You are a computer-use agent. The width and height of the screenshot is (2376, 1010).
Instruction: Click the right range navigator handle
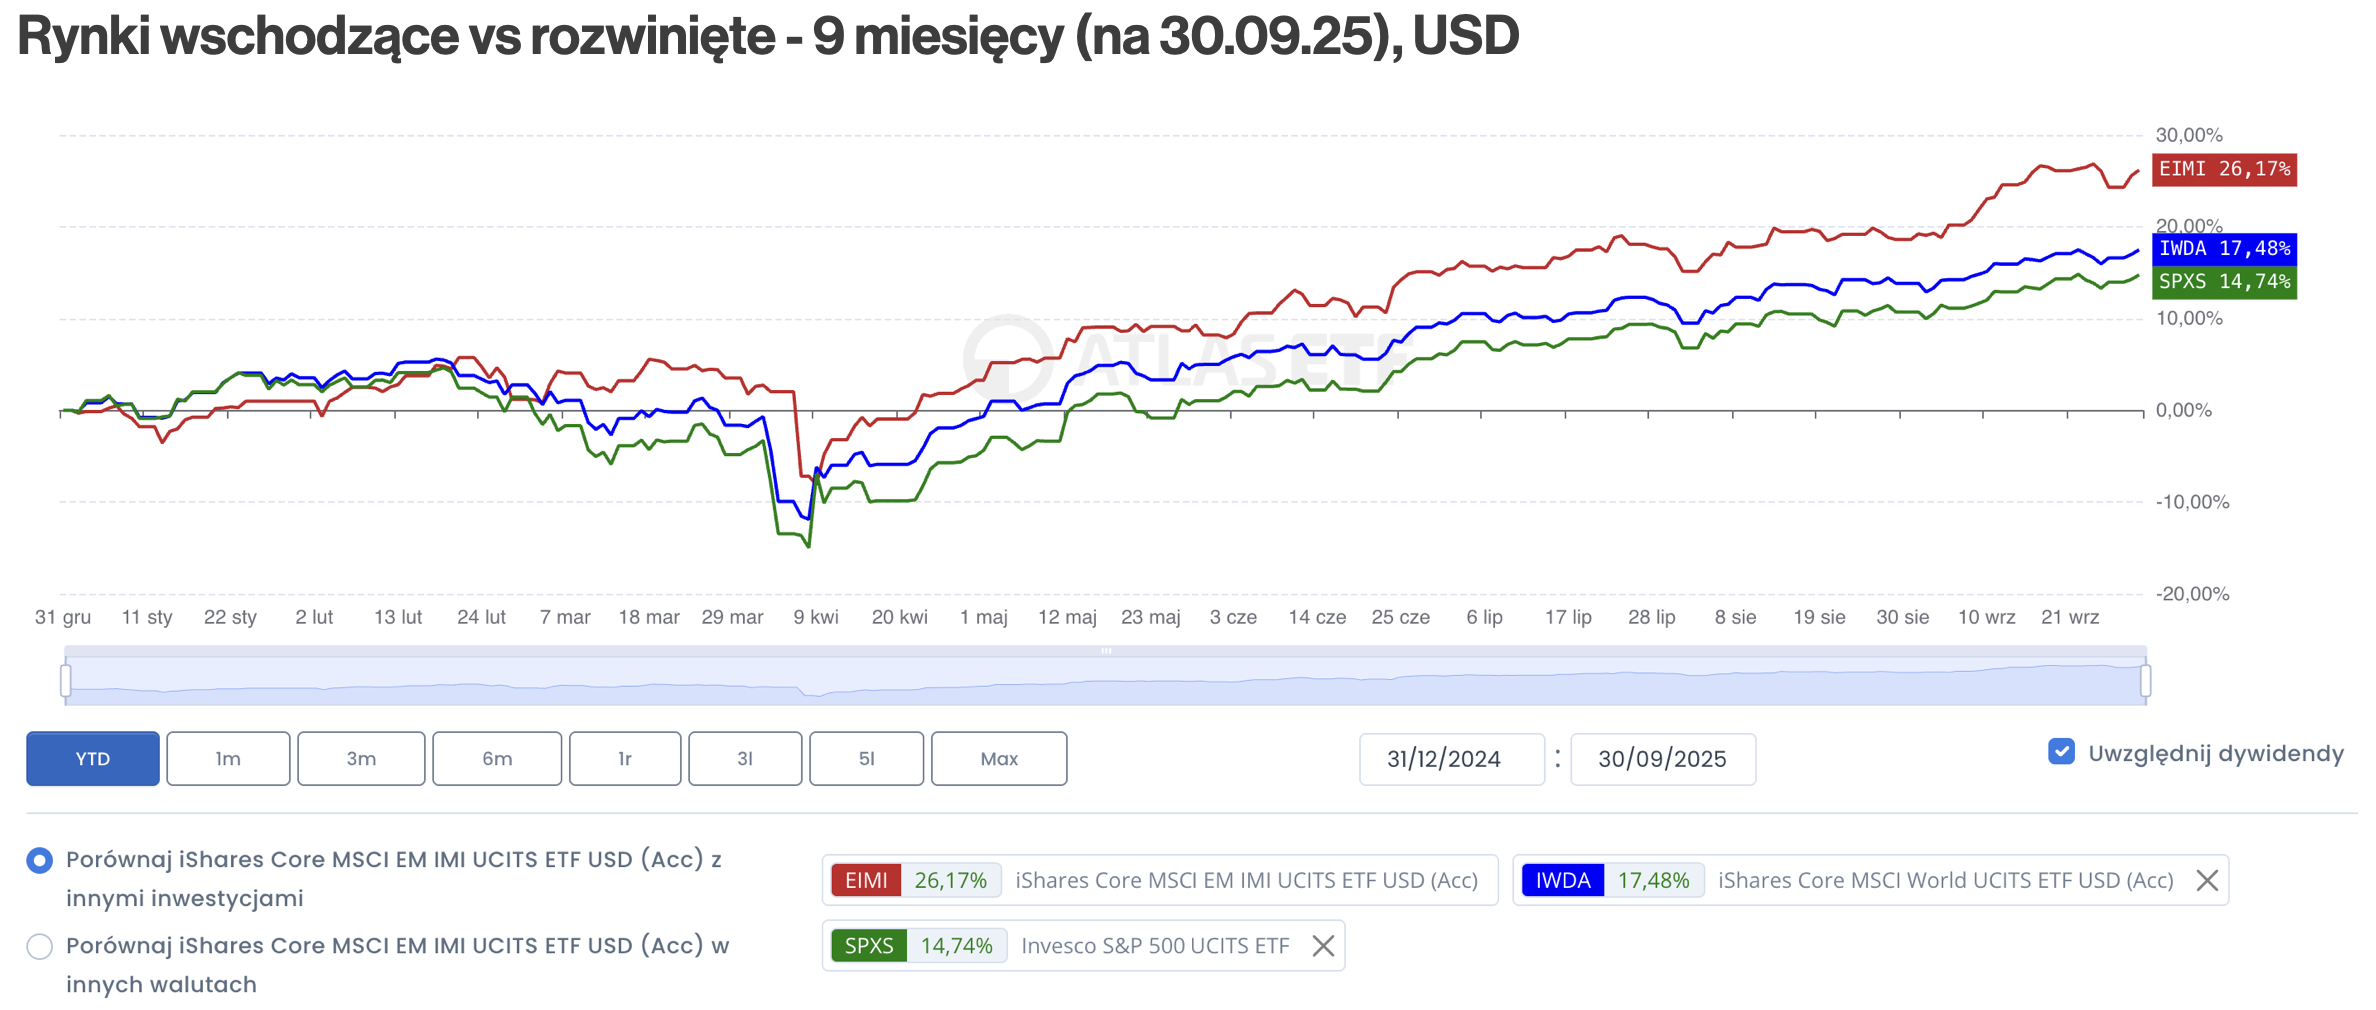coord(2146,681)
